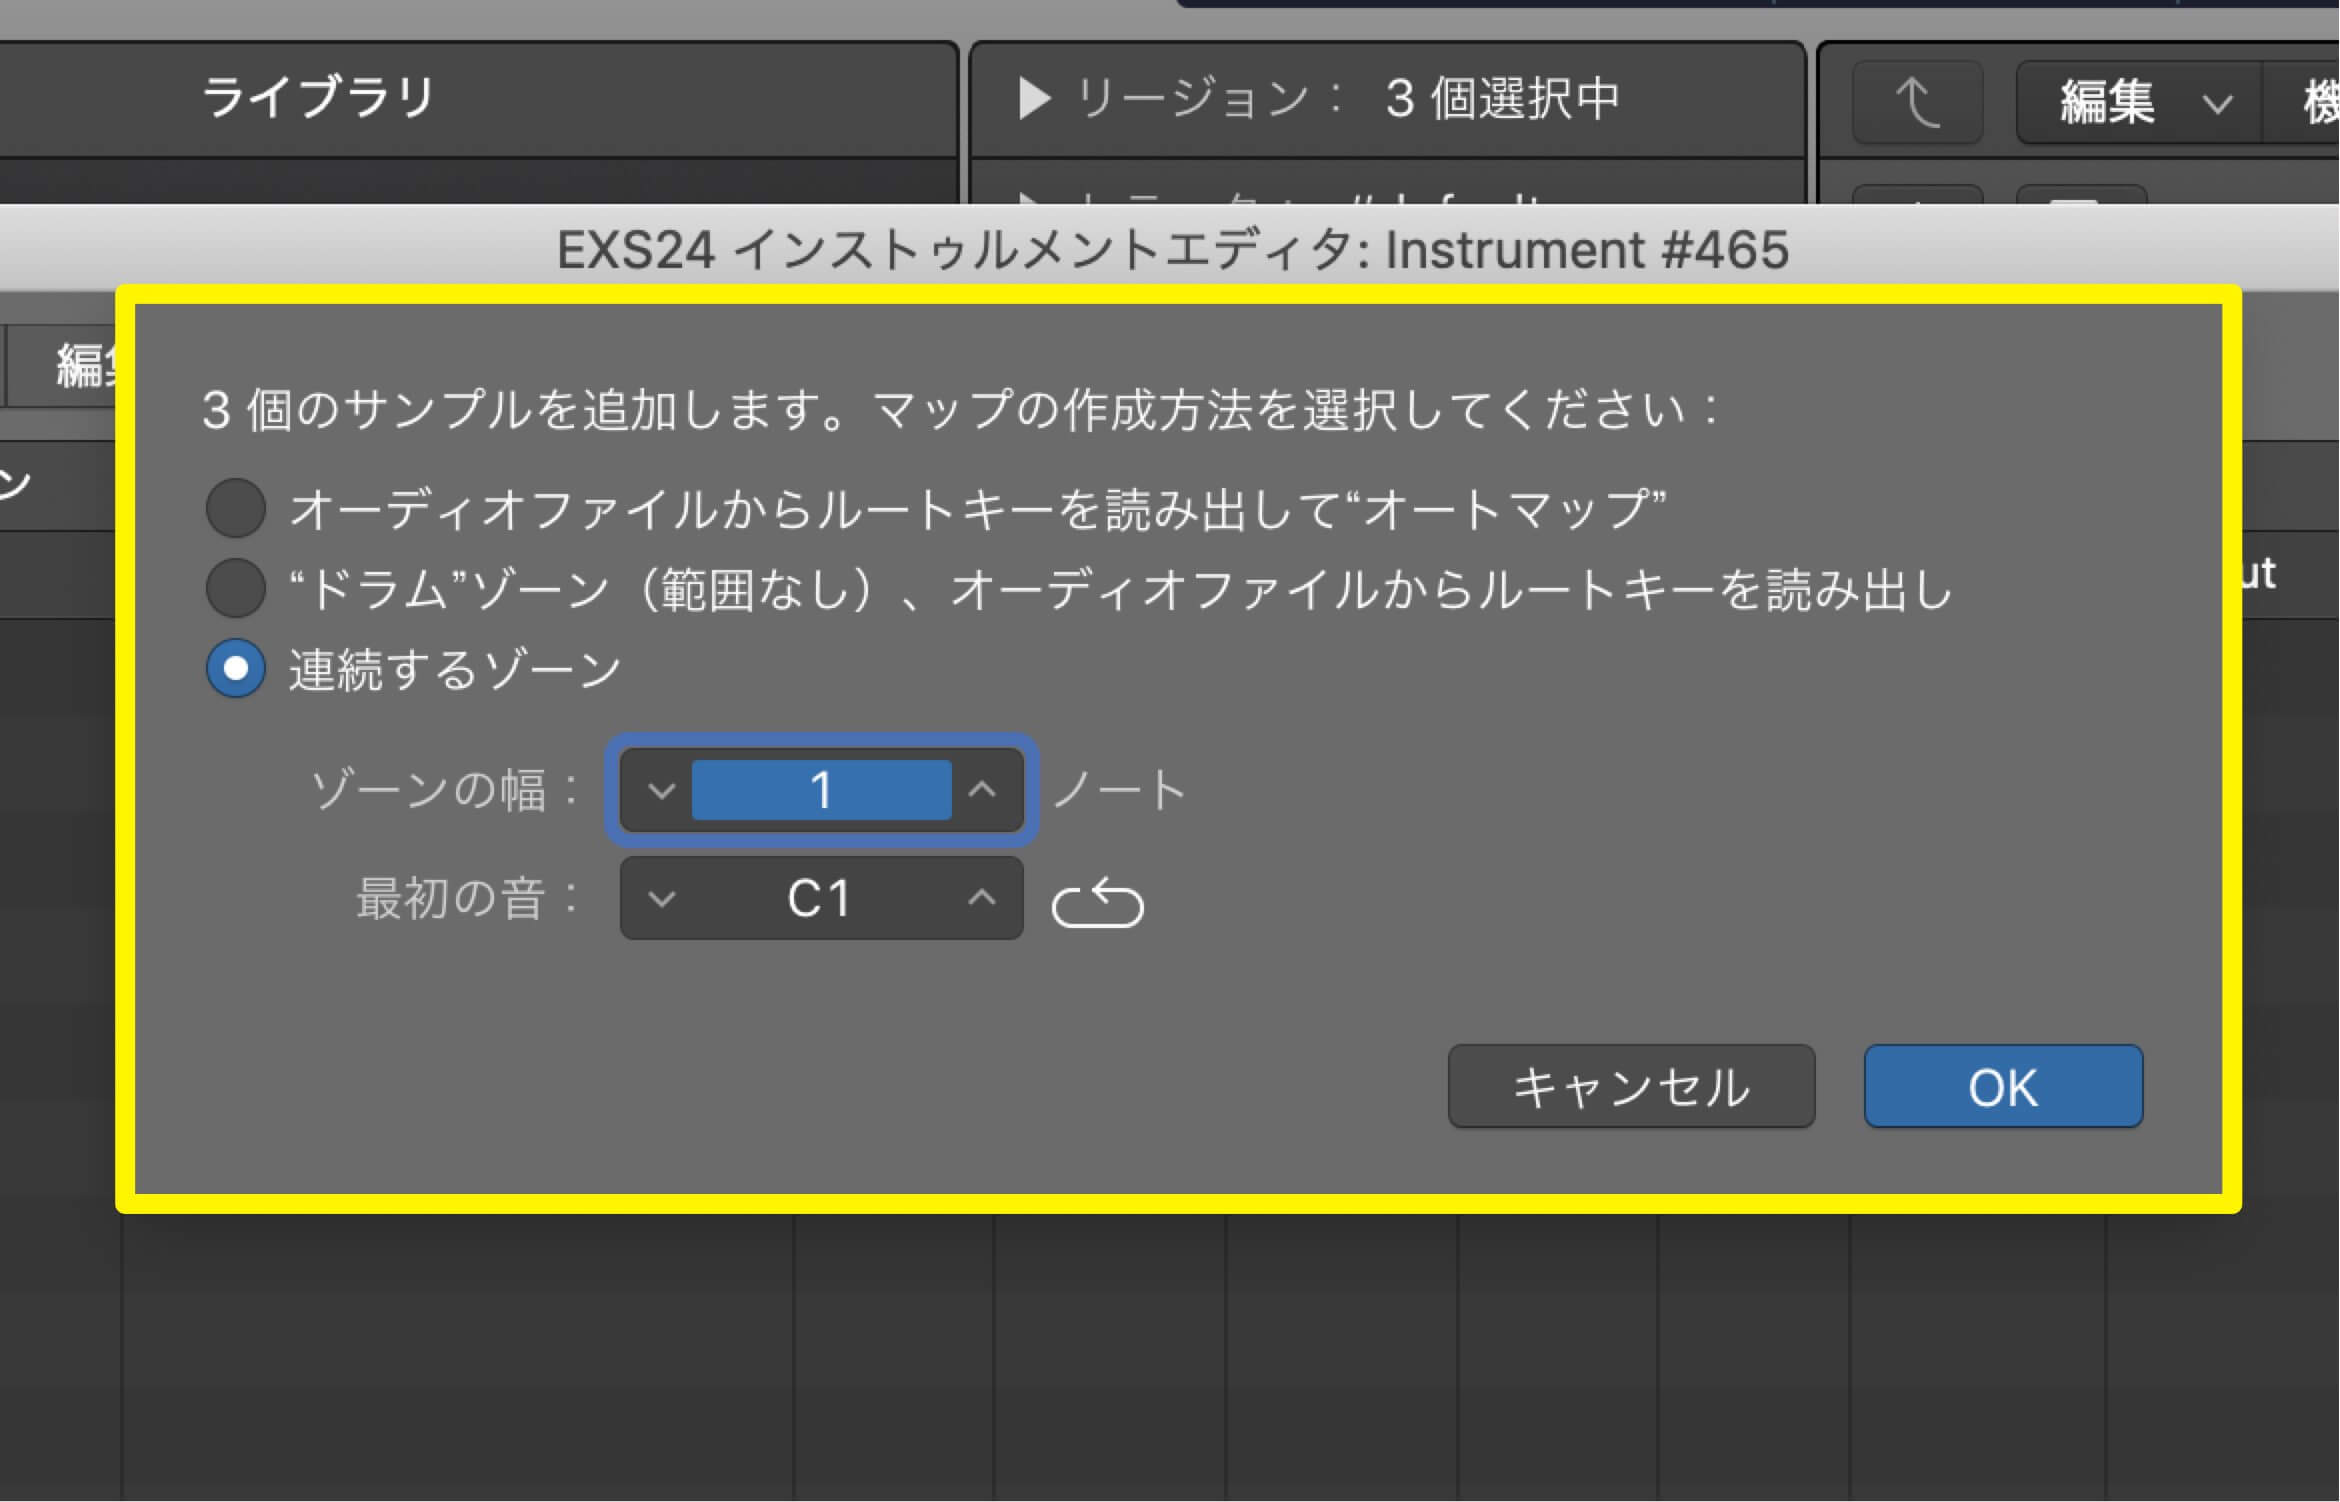Viewport: 2340px width, 1502px height.
Task: Click the up-arrow back button in editor toolbar
Action: tap(1917, 102)
